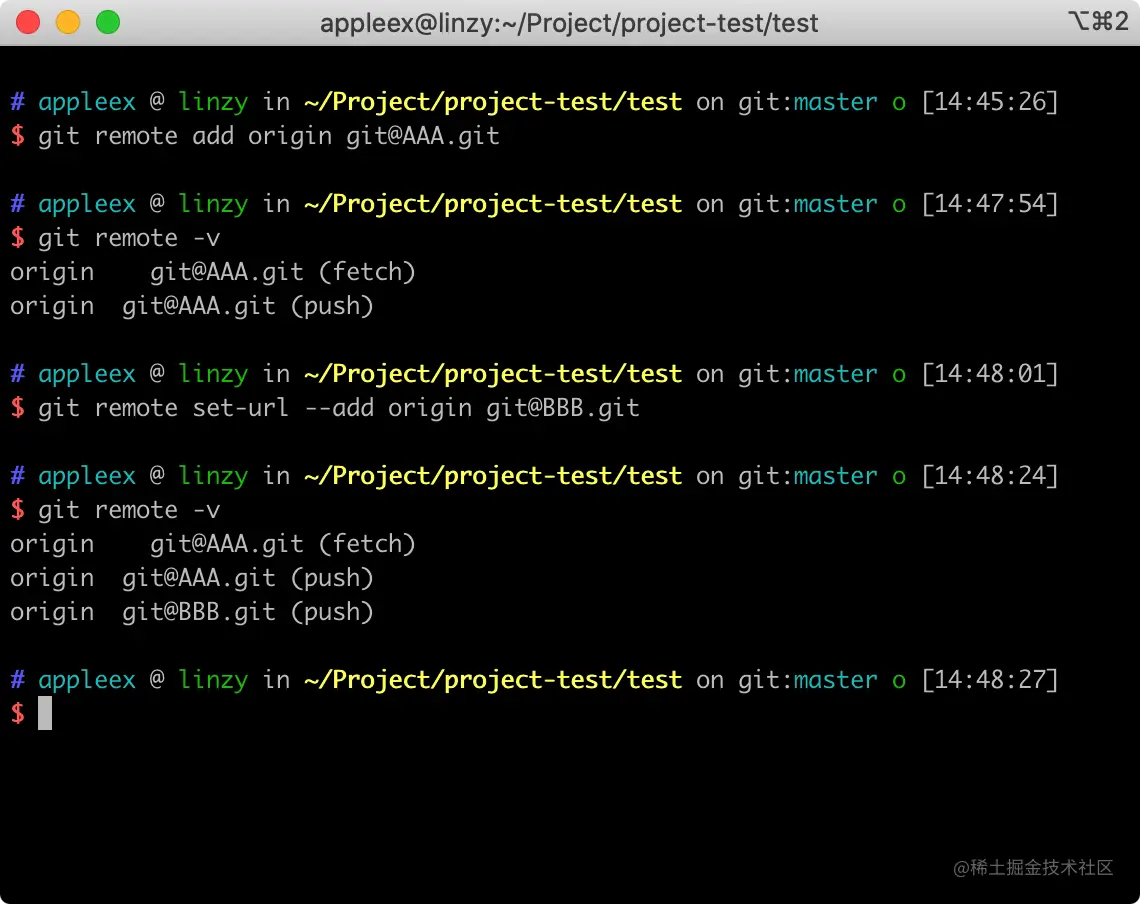Click 'appleex' username in the 14:48:01 prompt
The width and height of the screenshot is (1140, 904).
(x=87, y=375)
